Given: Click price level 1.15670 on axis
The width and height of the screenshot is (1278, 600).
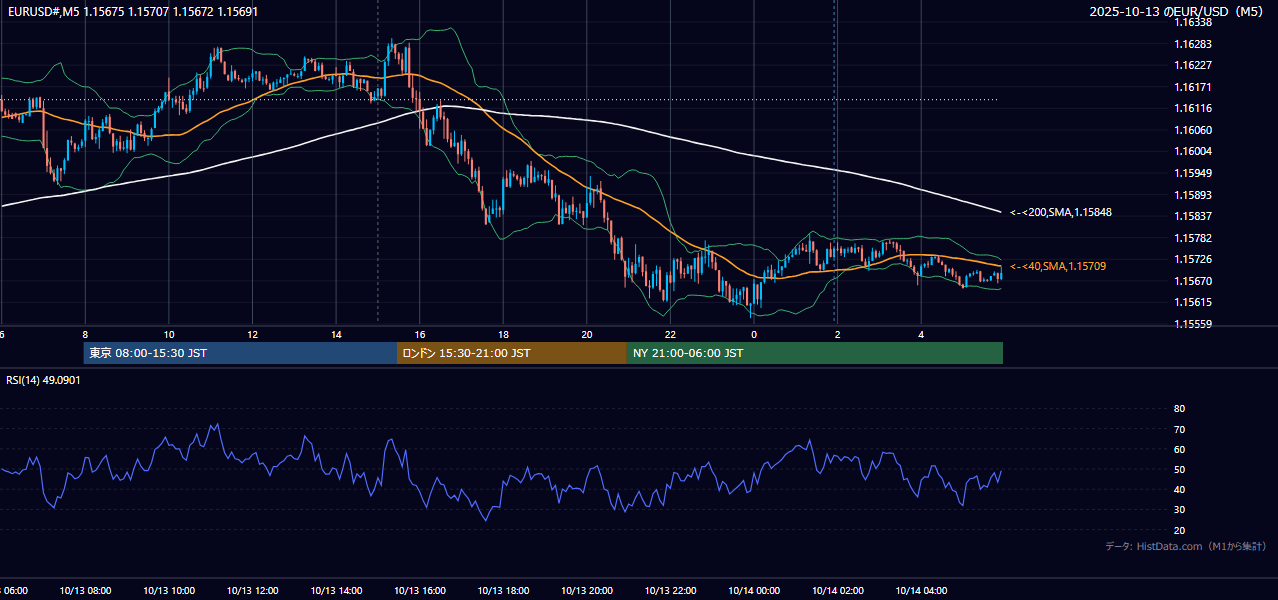Looking at the screenshot, I should (x=1192, y=281).
